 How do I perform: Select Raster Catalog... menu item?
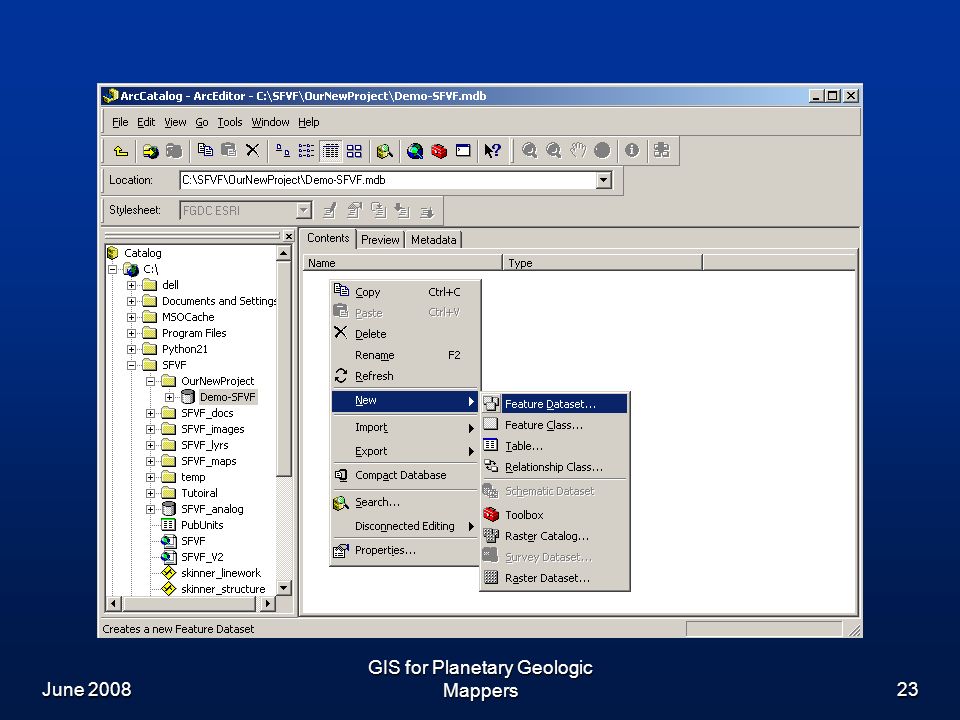[x=555, y=536]
